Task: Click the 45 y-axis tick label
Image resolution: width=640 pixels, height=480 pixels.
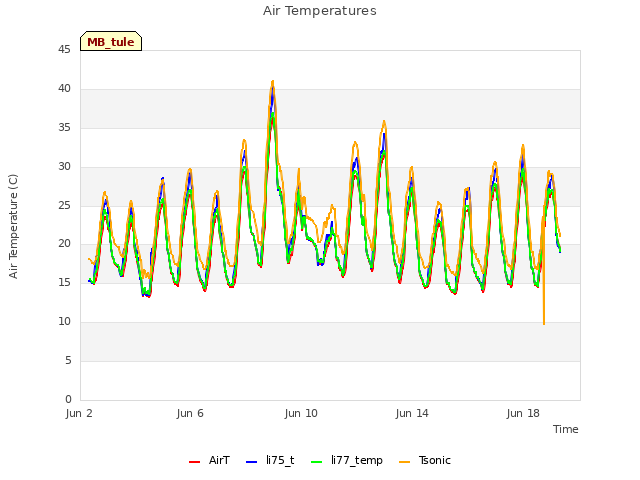Action: 64,50
